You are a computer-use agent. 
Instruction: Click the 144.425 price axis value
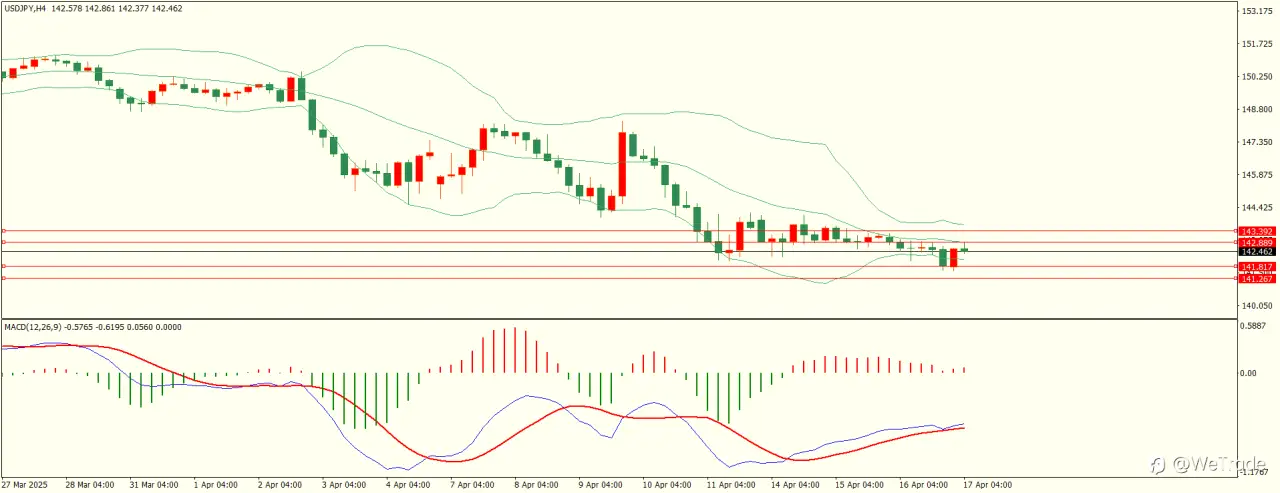(1256, 207)
